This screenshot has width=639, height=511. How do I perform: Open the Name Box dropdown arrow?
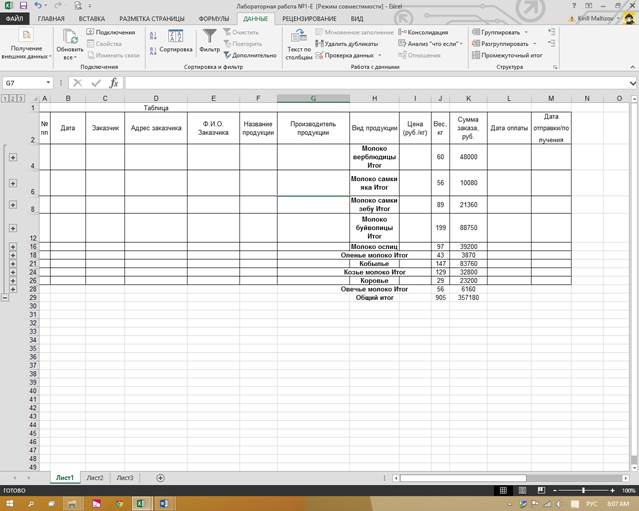(x=48, y=83)
